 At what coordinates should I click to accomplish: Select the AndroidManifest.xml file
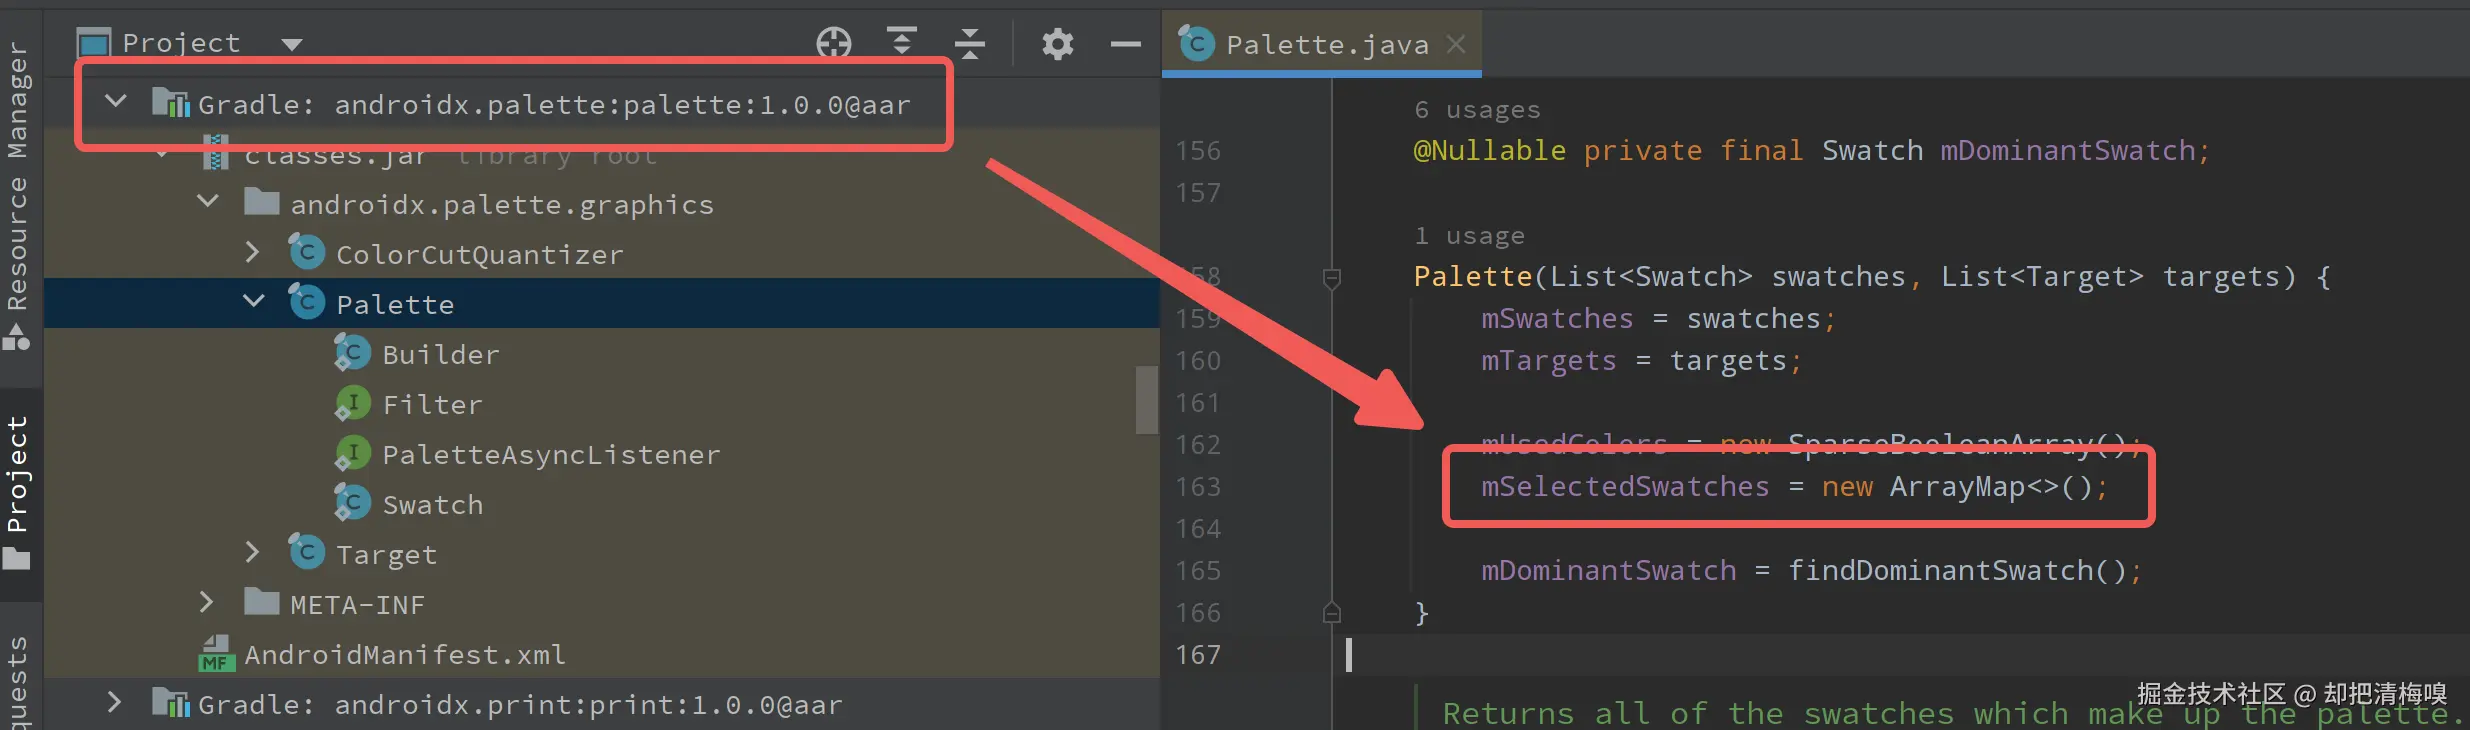click(404, 655)
